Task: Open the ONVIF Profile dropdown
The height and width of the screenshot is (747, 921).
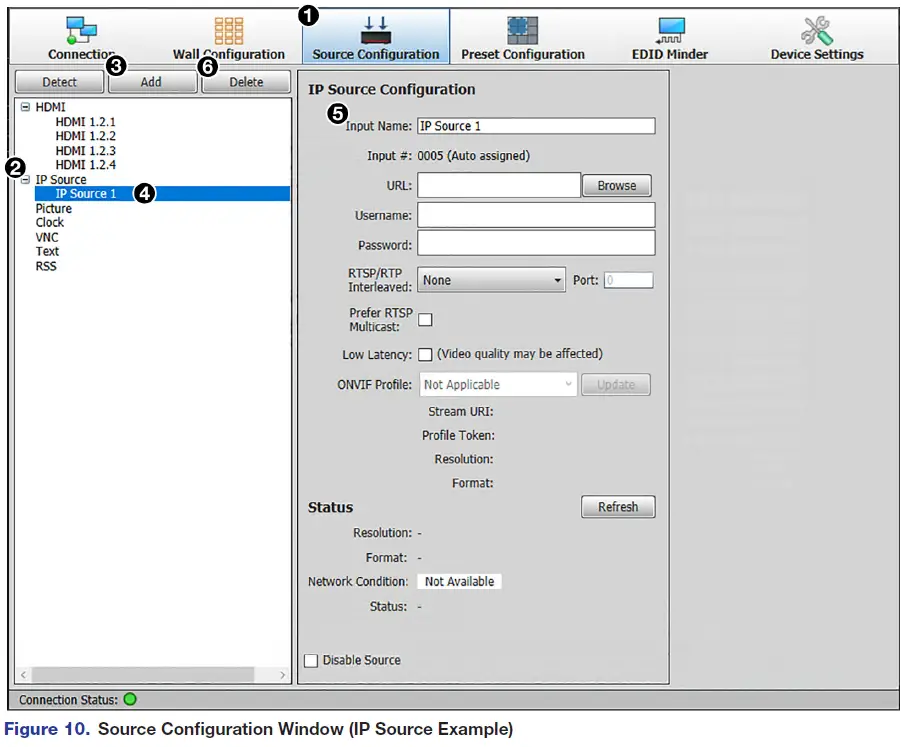Action: tap(498, 385)
